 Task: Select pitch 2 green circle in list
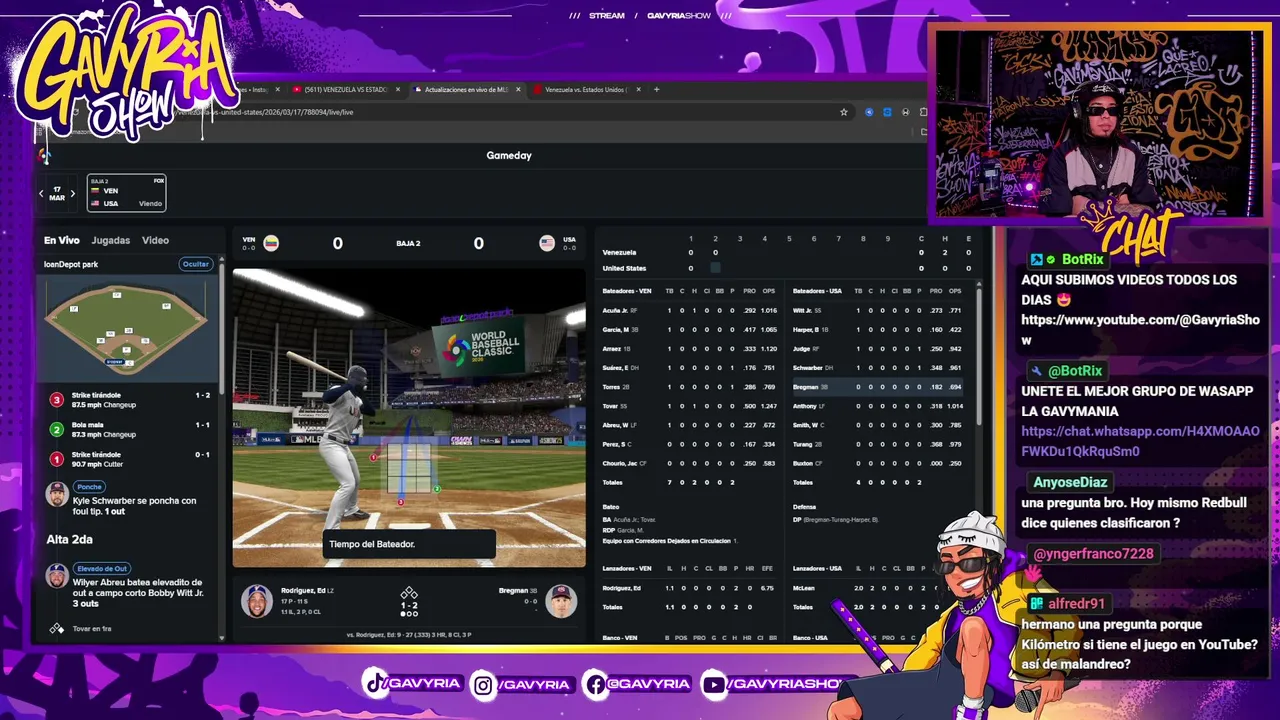click(56, 429)
